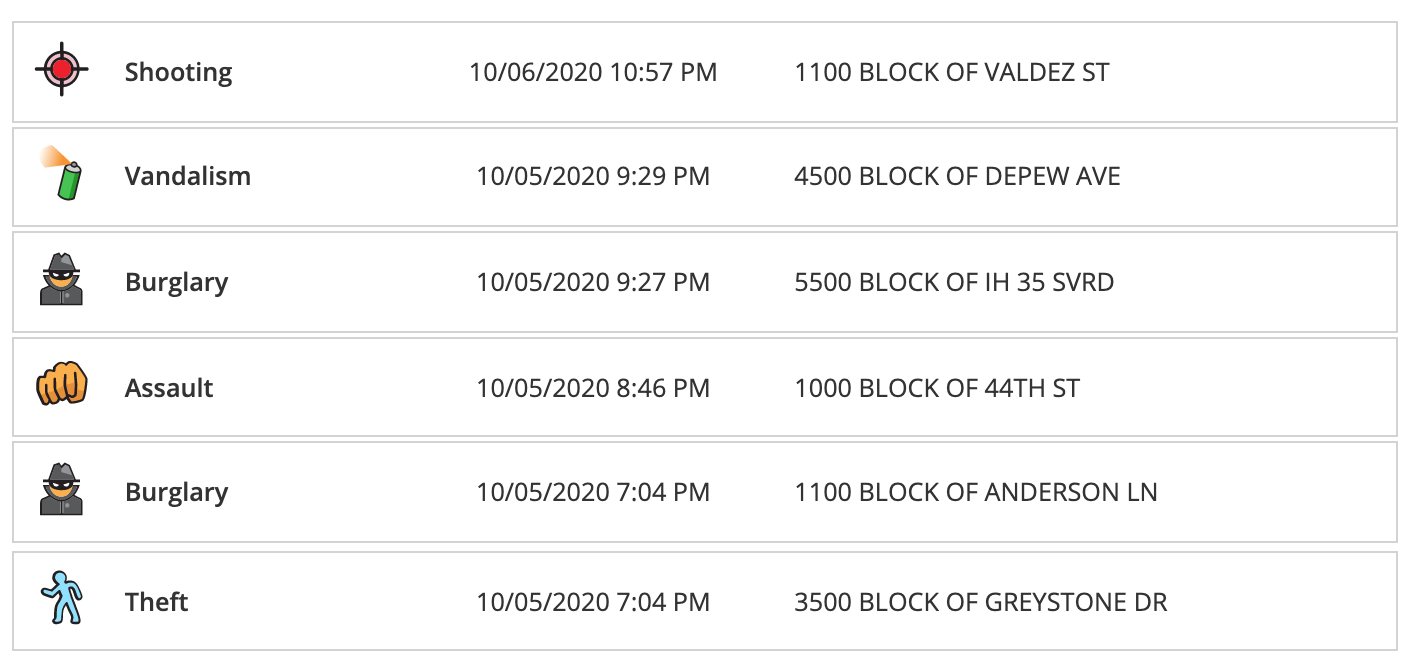Image resolution: width=1406 pixels, height=654 pixels.
Task: Select address 1100 BLOCK OF VALDEZ ST
Action: click(952, 72)
